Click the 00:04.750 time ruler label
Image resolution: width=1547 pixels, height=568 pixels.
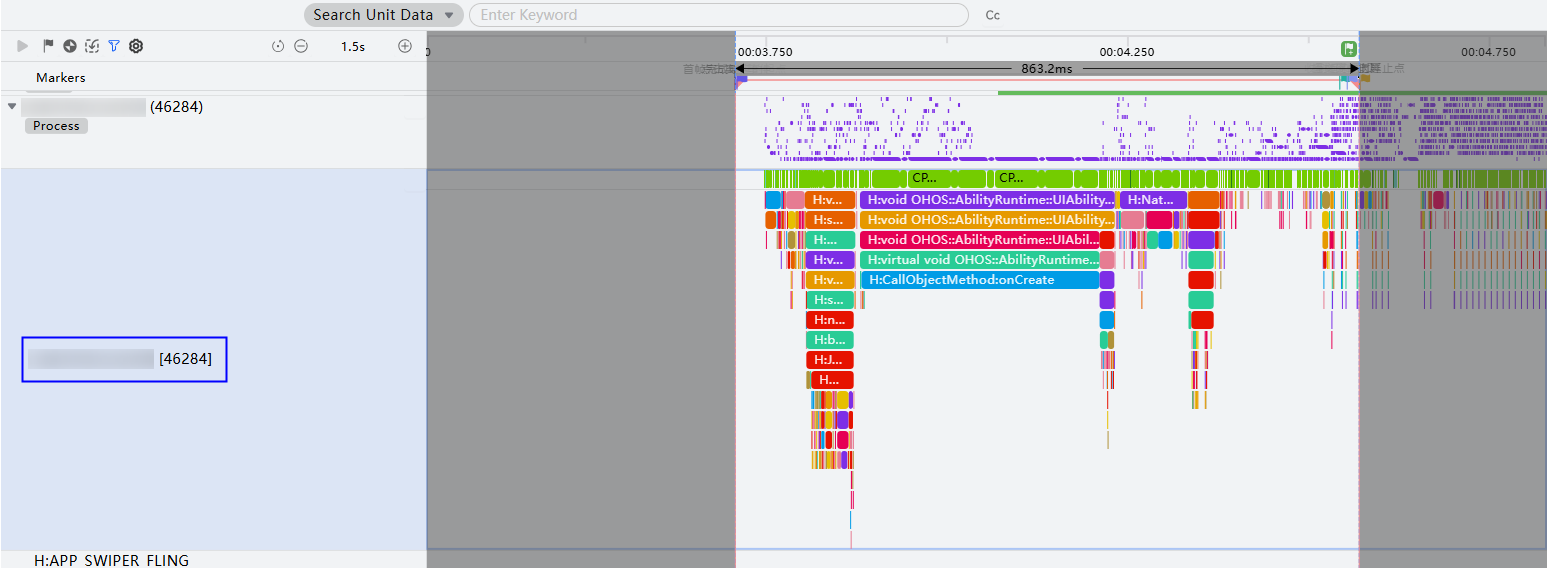(1488, 52)
